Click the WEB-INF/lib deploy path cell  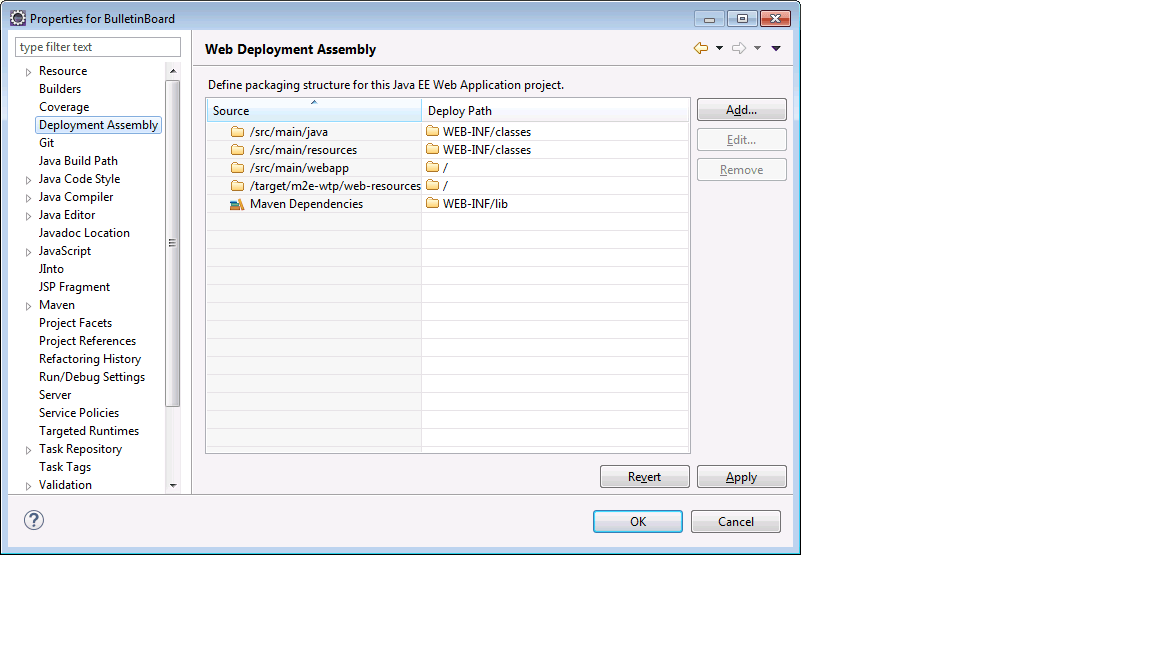pos(555,204)
